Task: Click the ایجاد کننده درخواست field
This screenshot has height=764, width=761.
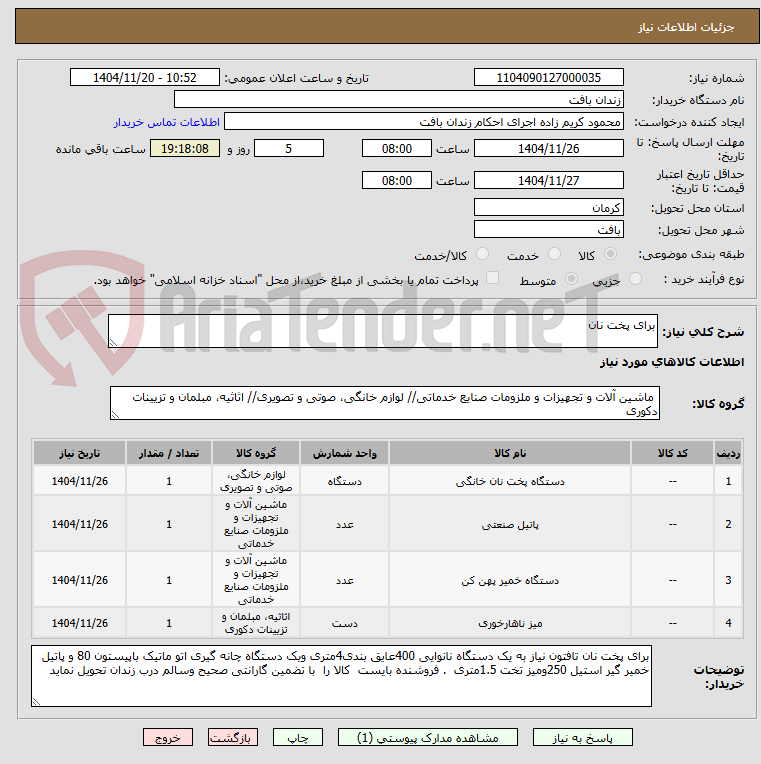Action: pyautogui.click(x=424, y=122)
